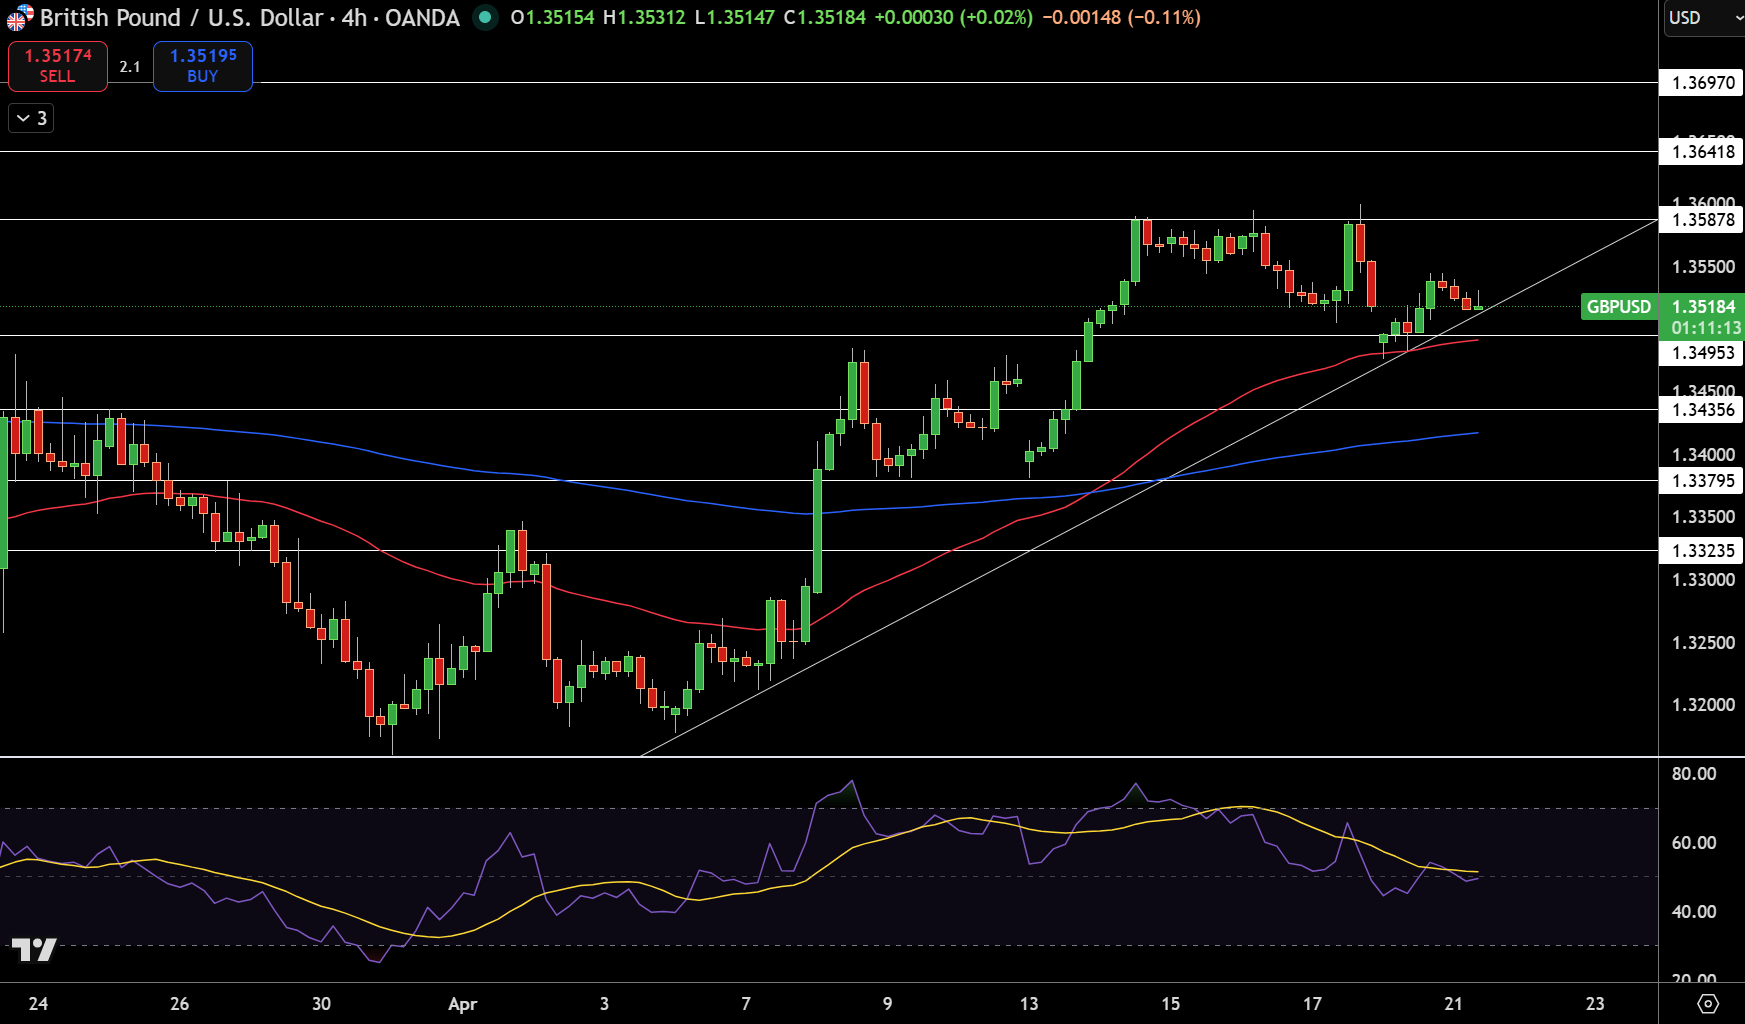Click the OANDA data source label
Image resolution: width=1745 pixels, height=1024 pixels.
(422, 17)
